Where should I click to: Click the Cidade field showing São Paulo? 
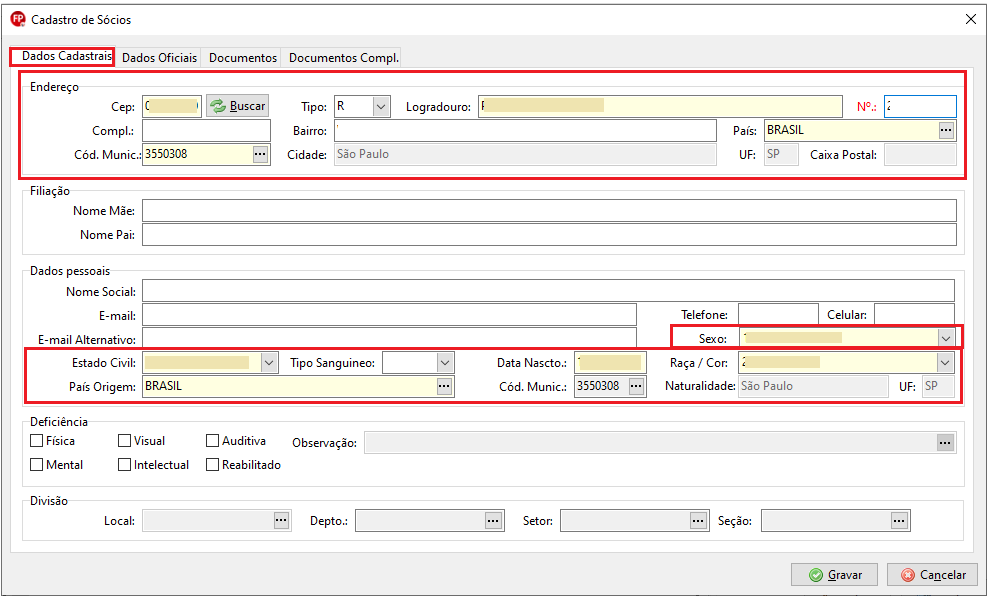click(x=525, y=154)
